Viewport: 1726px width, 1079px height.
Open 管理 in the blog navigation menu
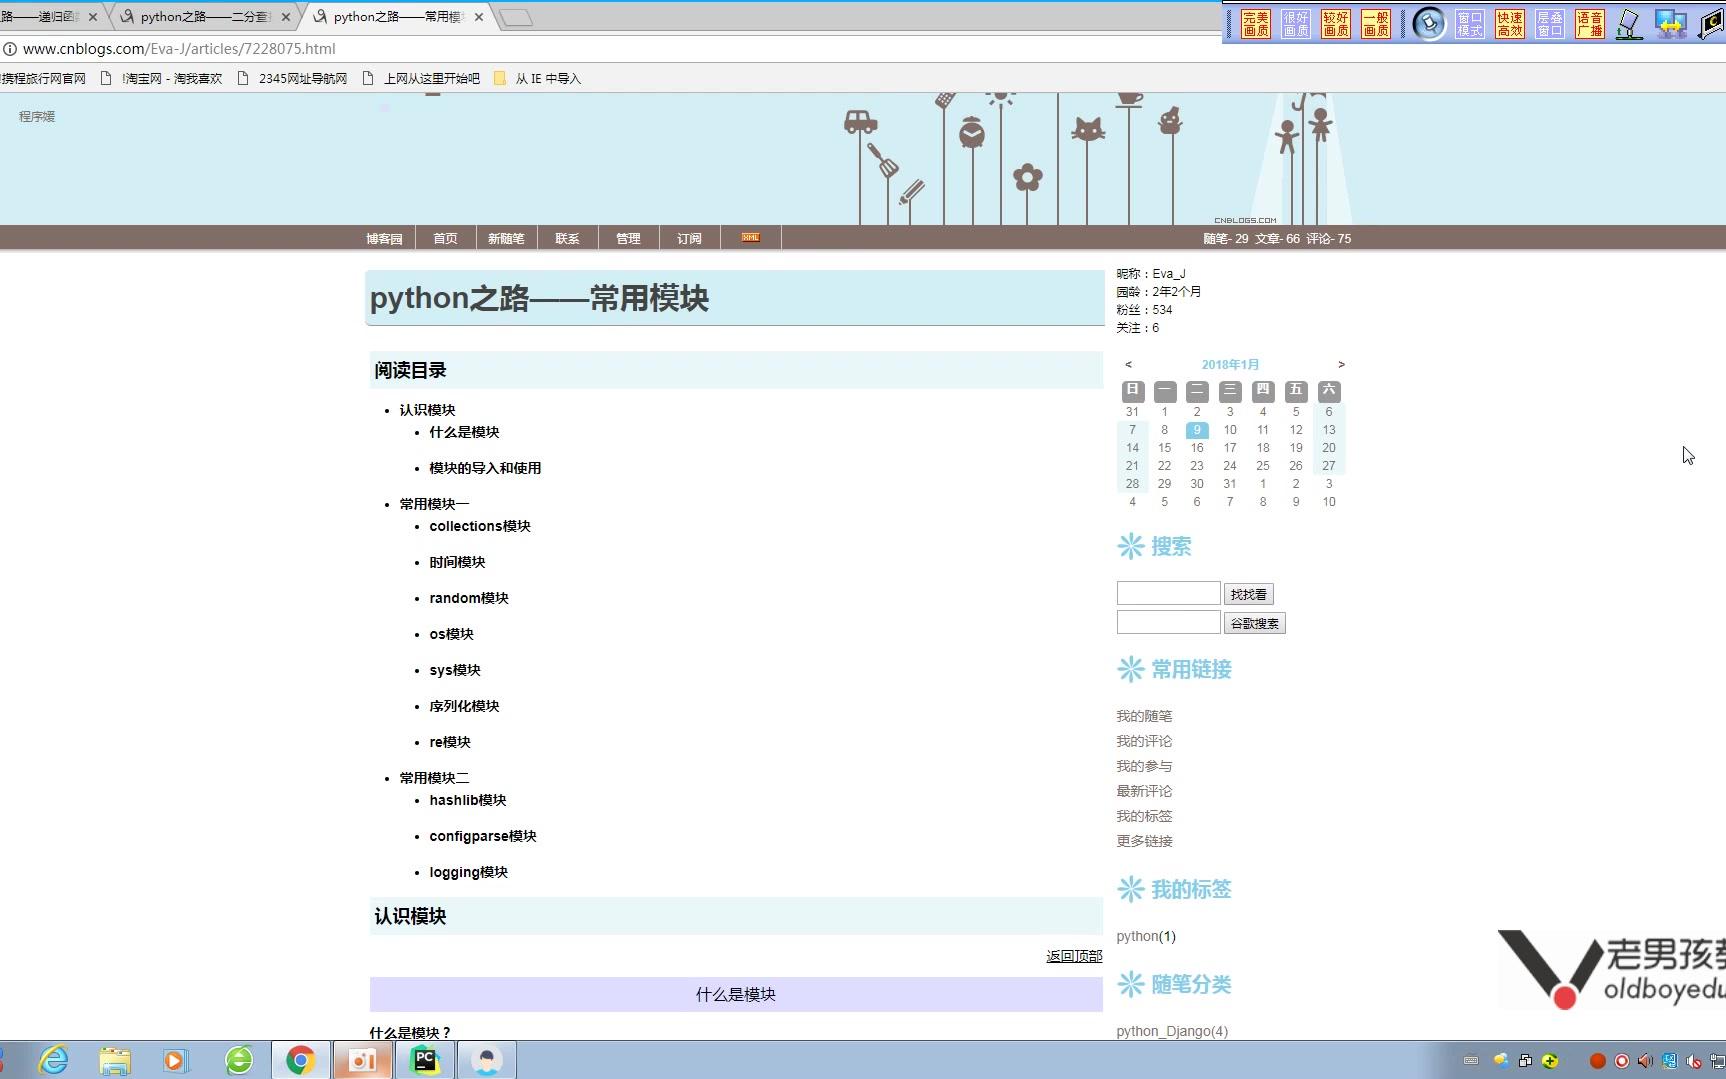[628, 238]
